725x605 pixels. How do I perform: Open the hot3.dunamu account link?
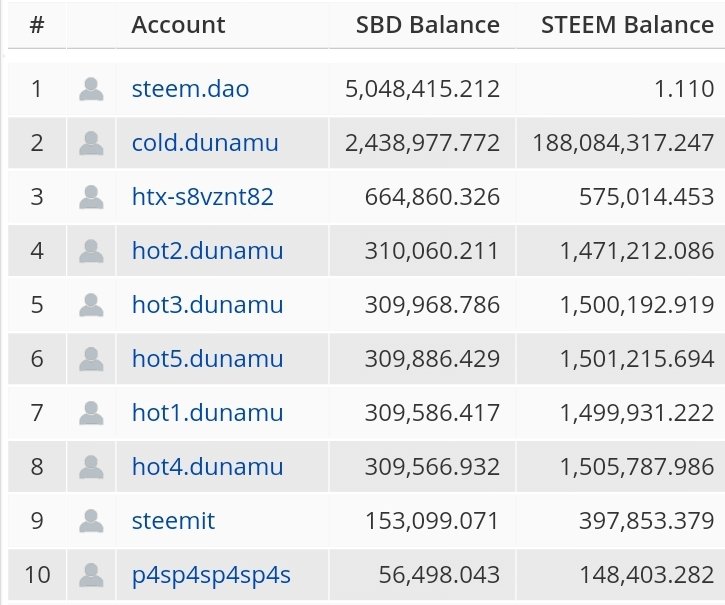click(207, 305)
